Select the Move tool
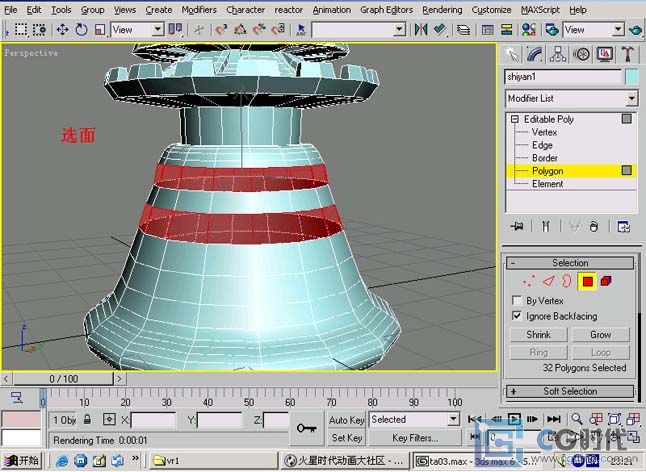Screen dimensions: 646x472 [x=62, y=30]
